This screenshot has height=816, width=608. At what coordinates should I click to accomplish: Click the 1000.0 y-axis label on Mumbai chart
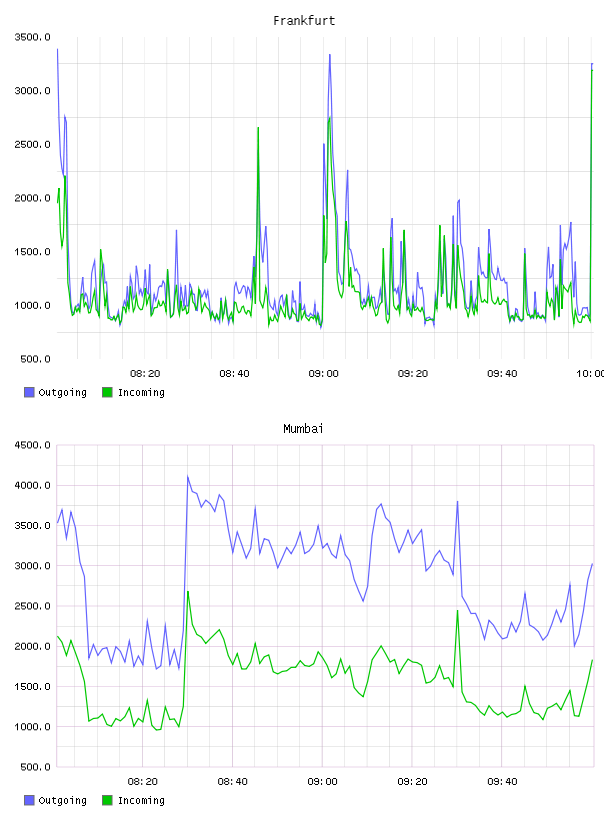[x=33, y=727]
